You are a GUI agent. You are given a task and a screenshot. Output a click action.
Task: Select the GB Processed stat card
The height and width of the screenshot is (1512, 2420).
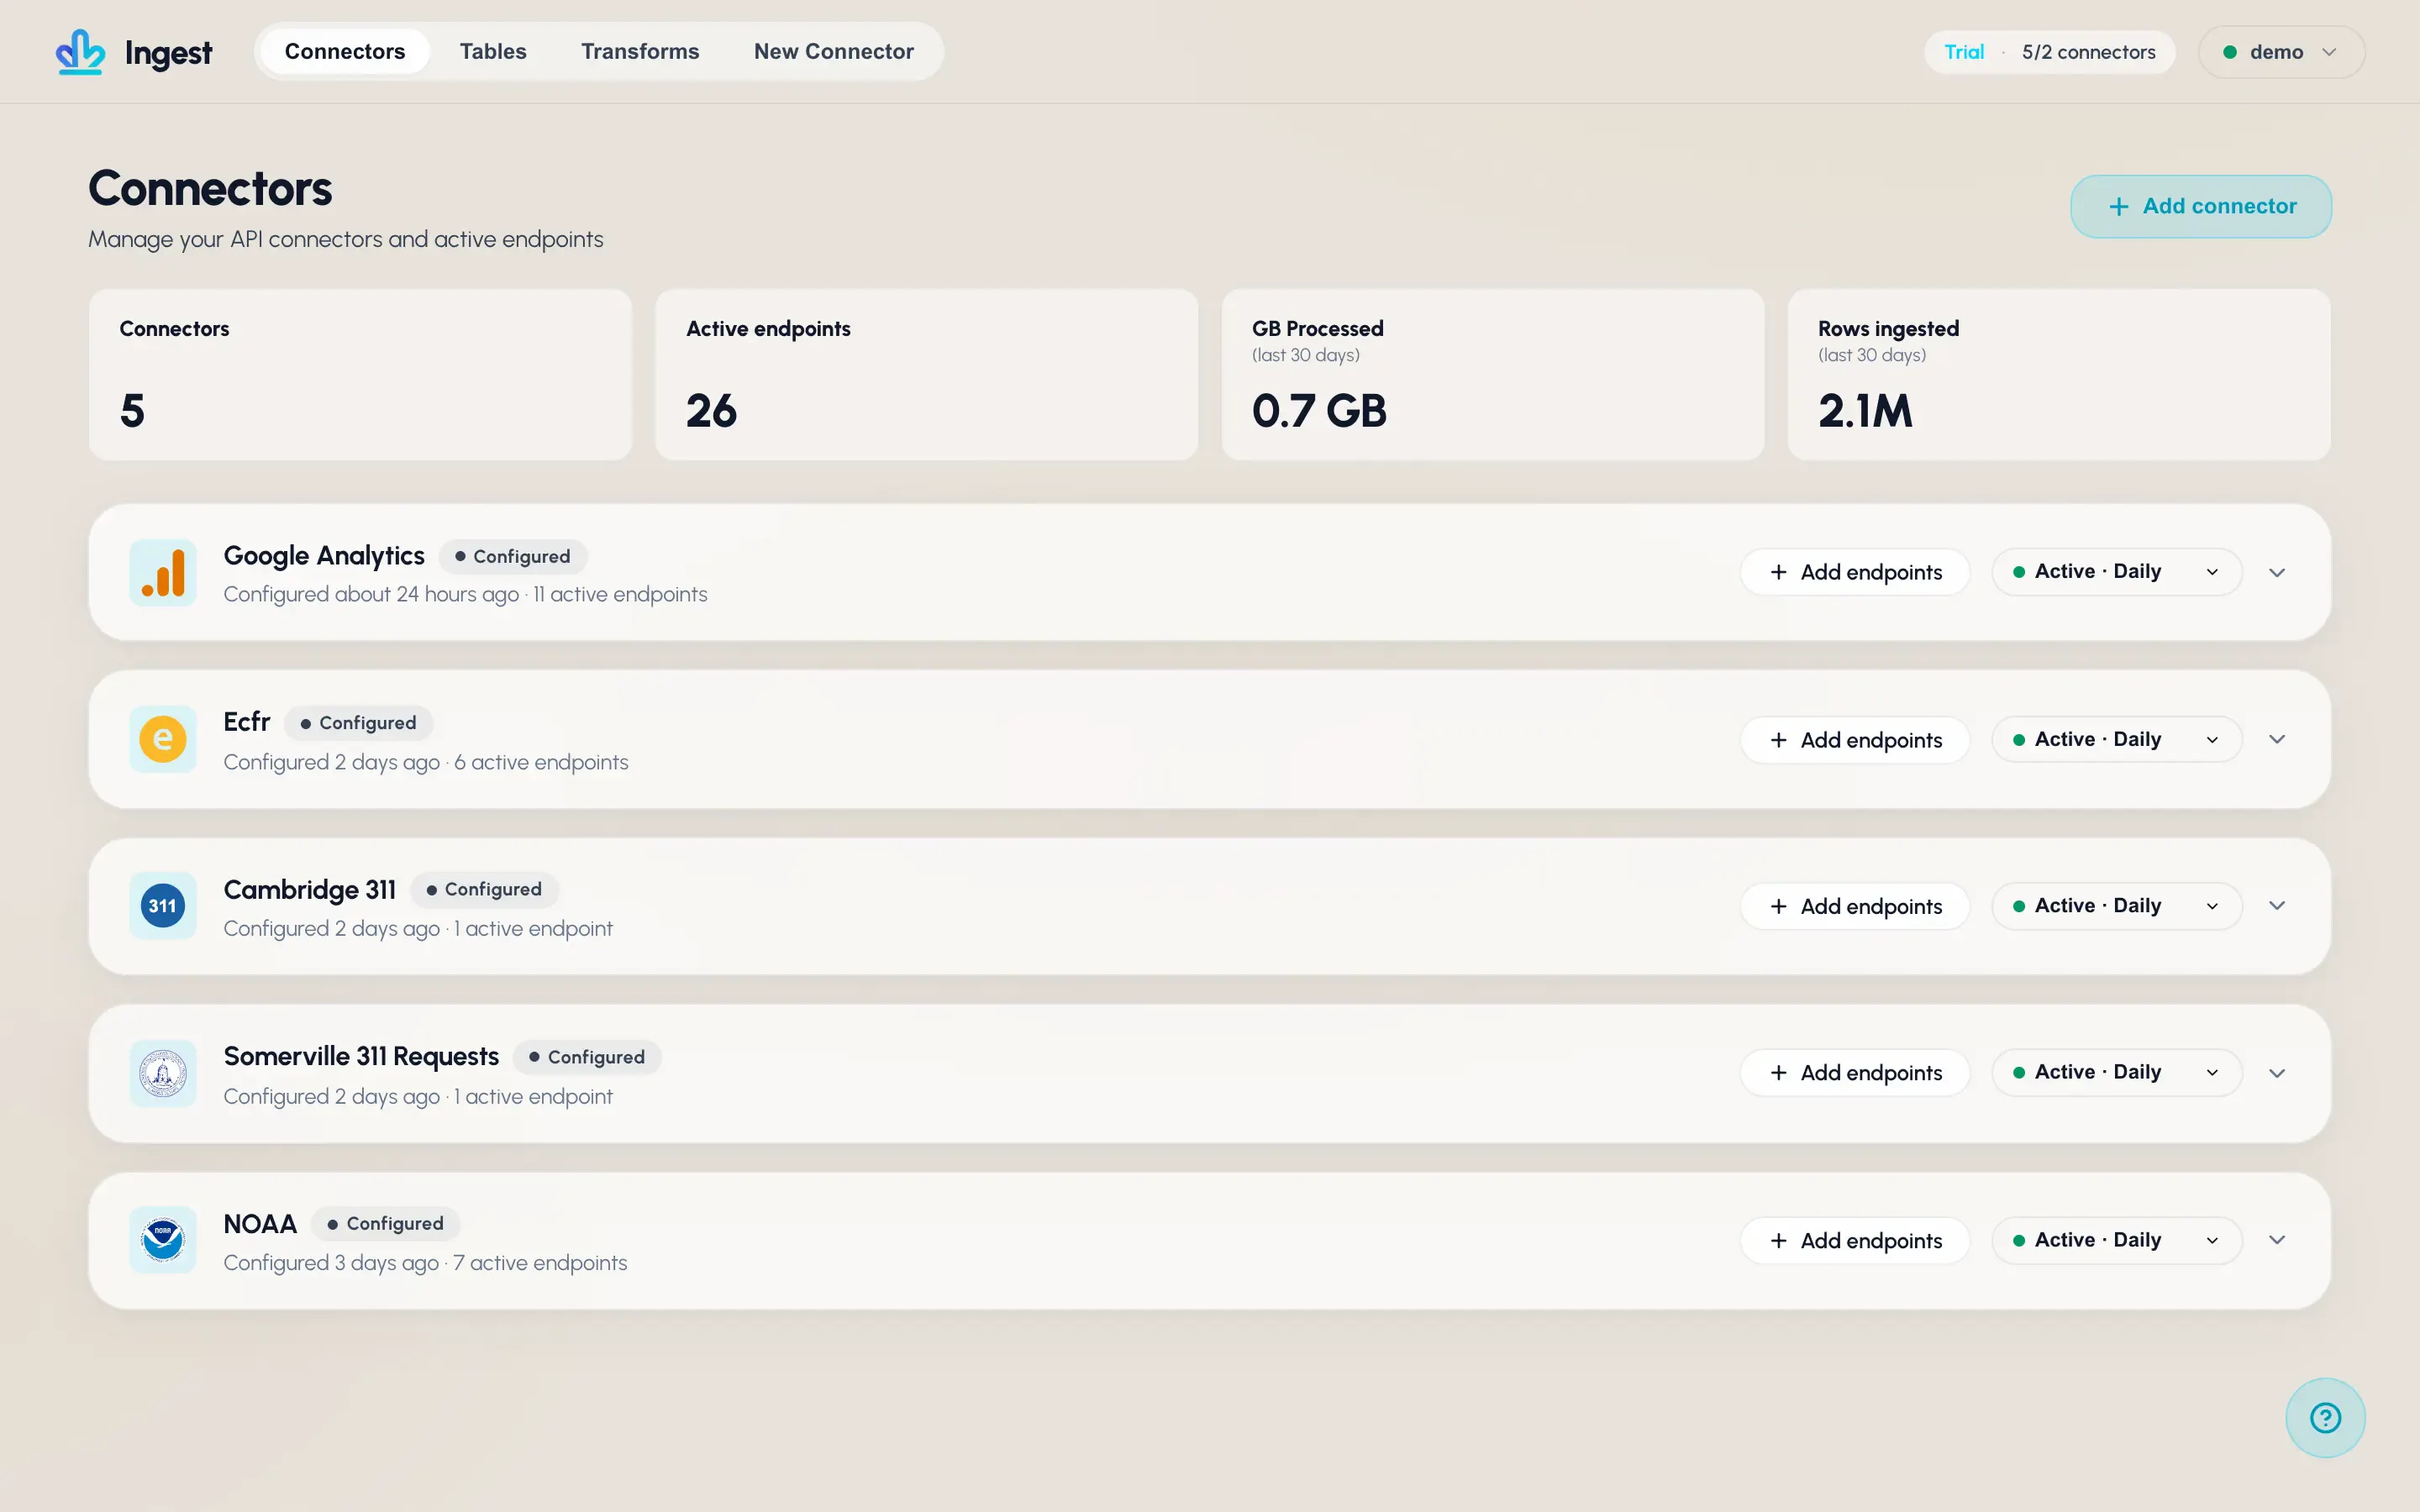tap(1493, 375)
